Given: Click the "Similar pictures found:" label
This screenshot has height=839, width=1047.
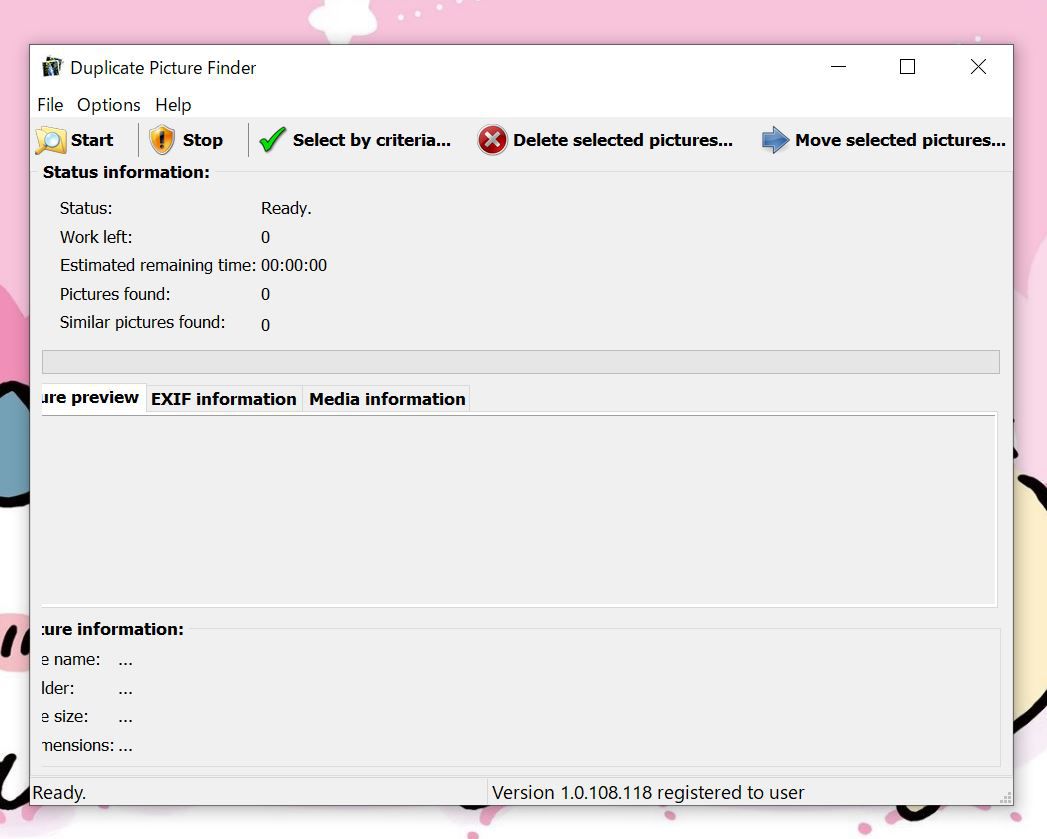Looking at the screenshot, I should click(142, 323).
